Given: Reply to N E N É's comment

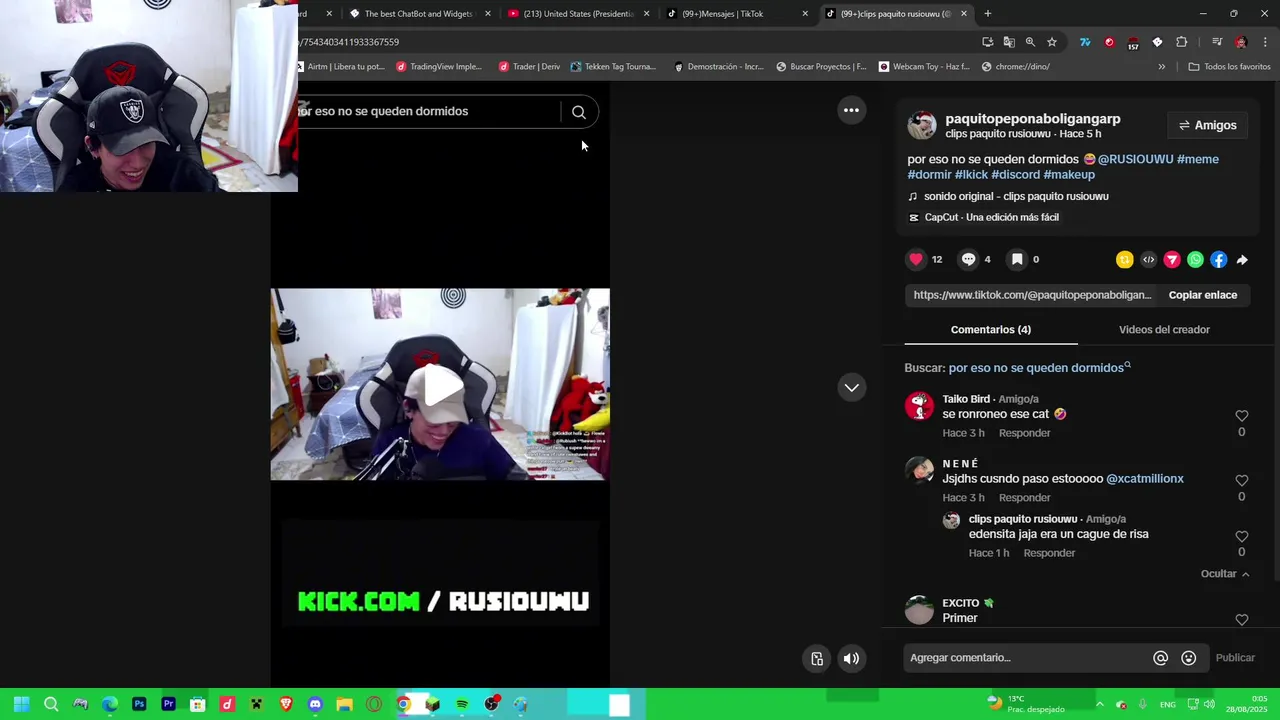Looking at the screenshot, I should [x=1024, y=497].
